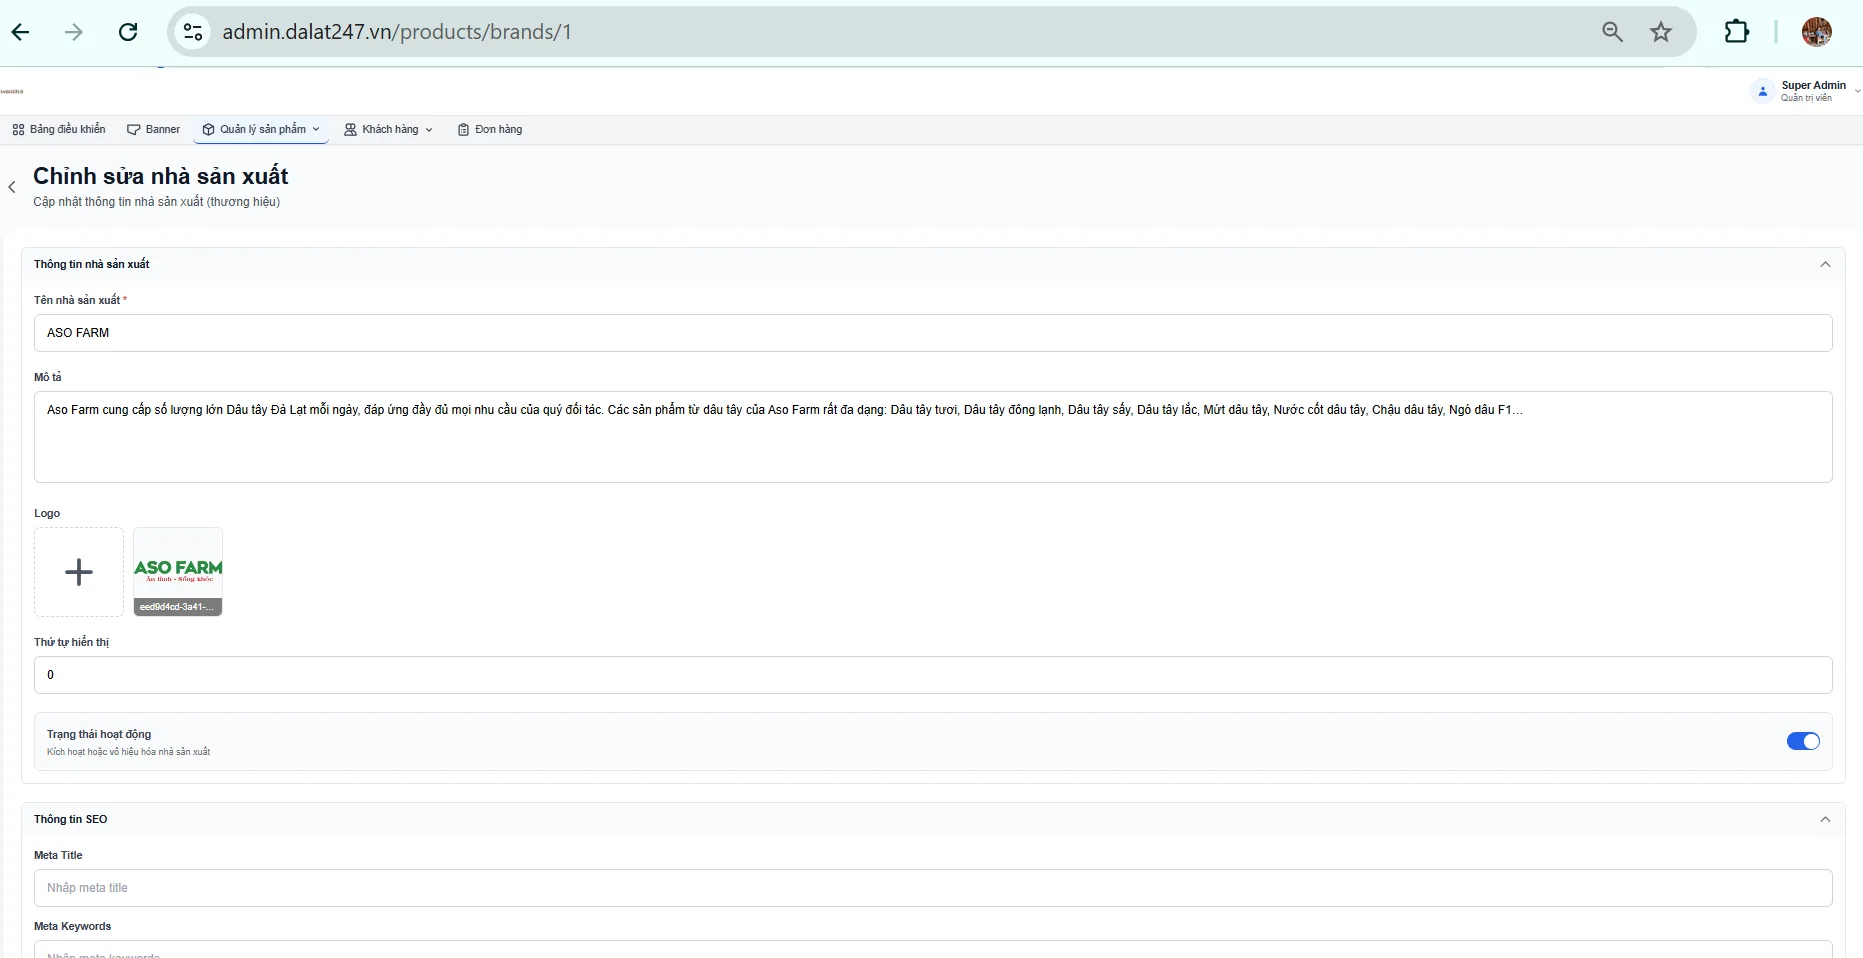Go back using the arrow beside Chỉnh sửa nhà sản xuất

tap(12, 187)
